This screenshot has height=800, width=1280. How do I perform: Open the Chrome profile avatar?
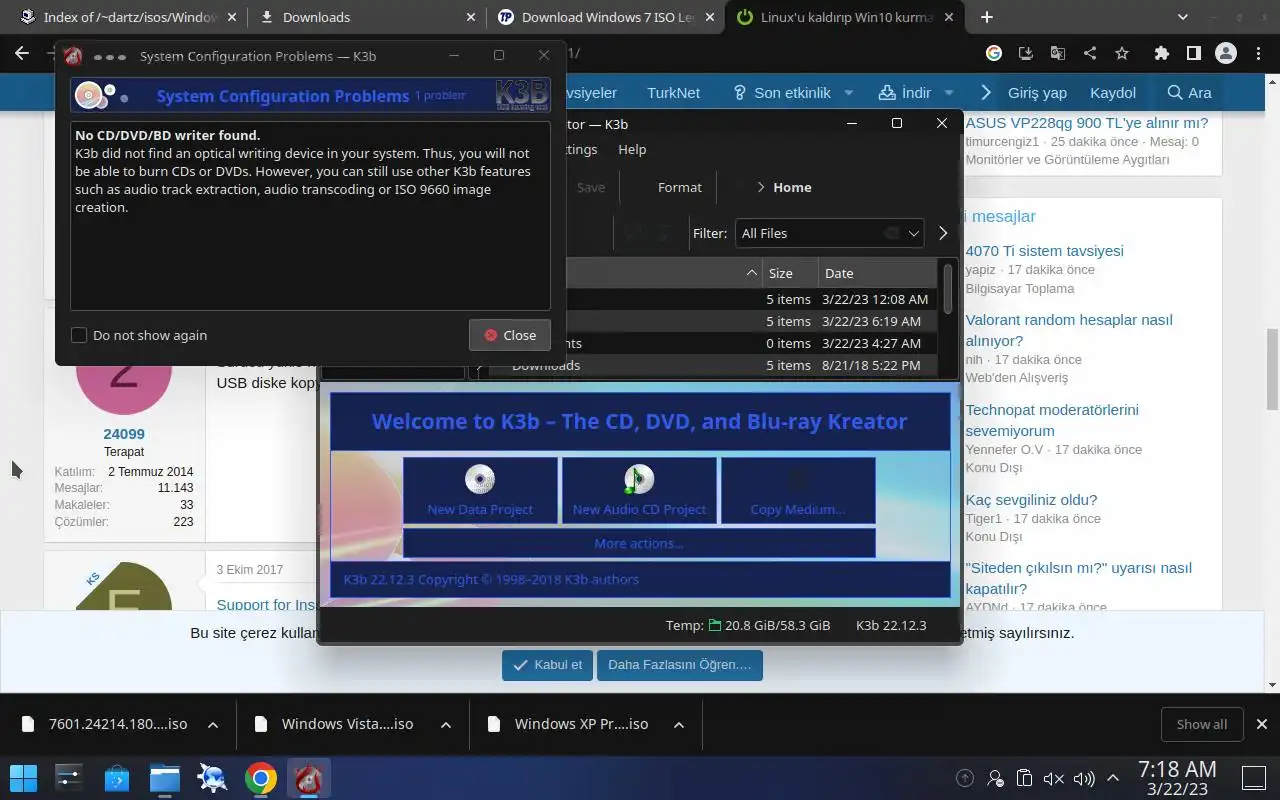coord(1226,53)
